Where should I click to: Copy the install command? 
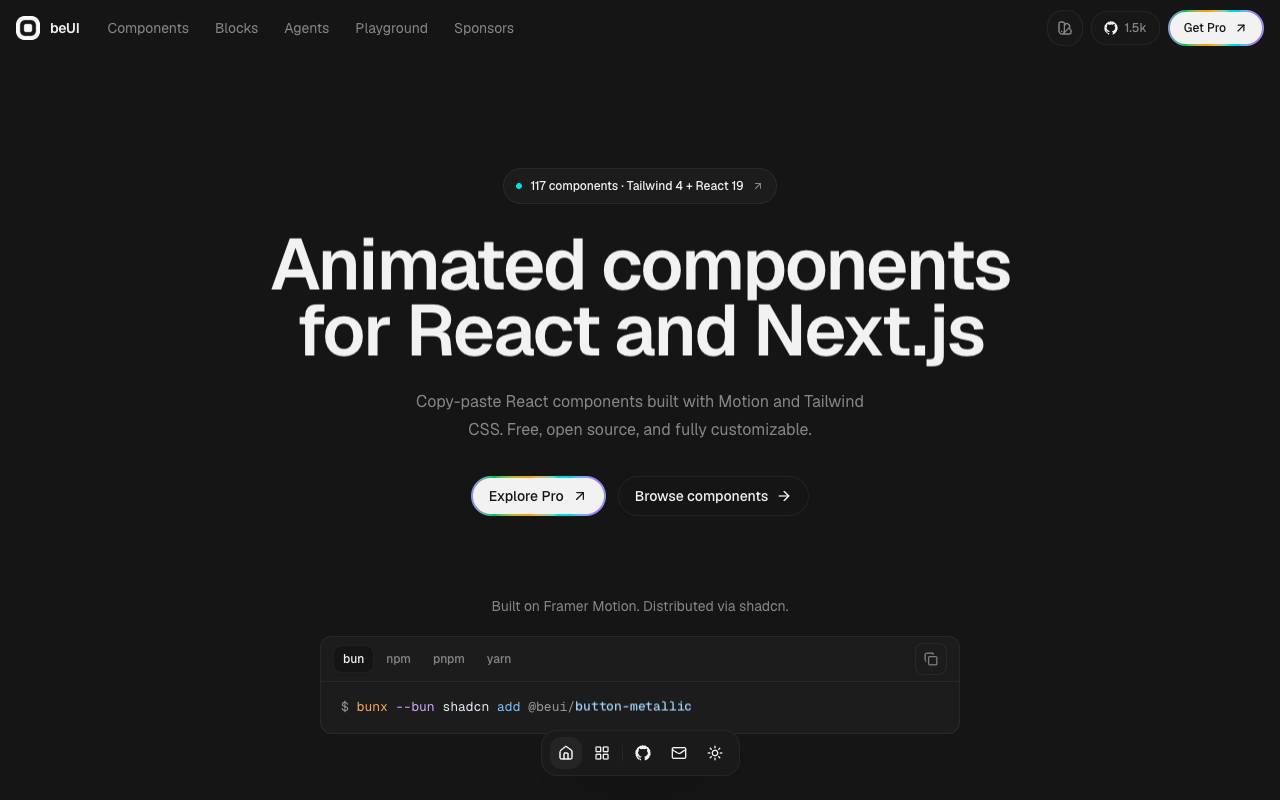coord(931,659)
